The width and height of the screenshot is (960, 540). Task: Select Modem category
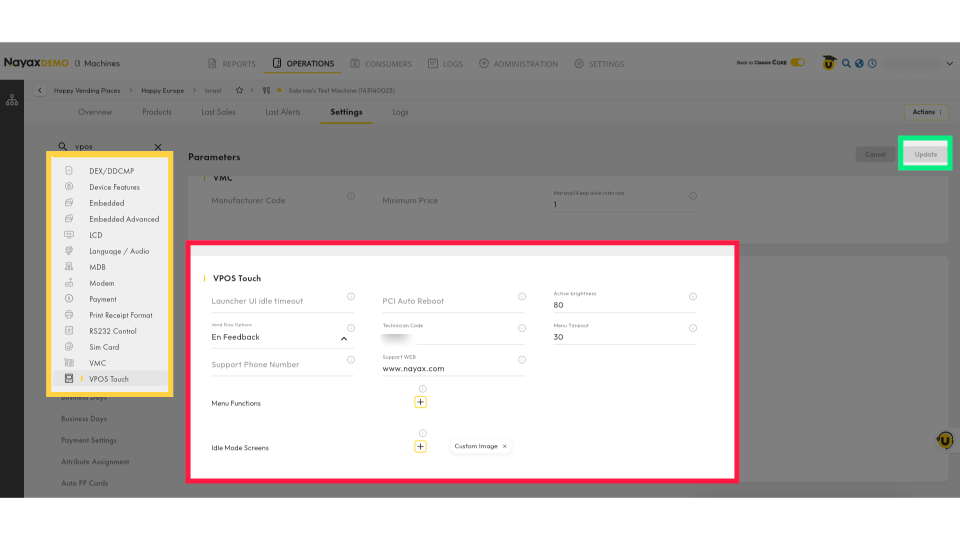coord(110,283)
